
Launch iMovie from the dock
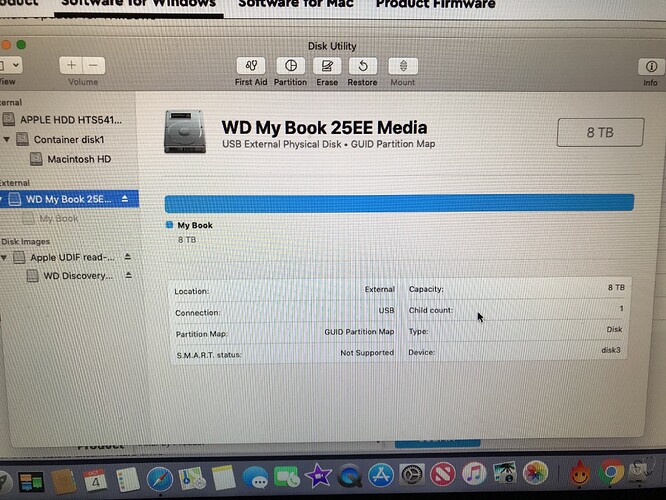pyautogui.click(x=319, y=476)
